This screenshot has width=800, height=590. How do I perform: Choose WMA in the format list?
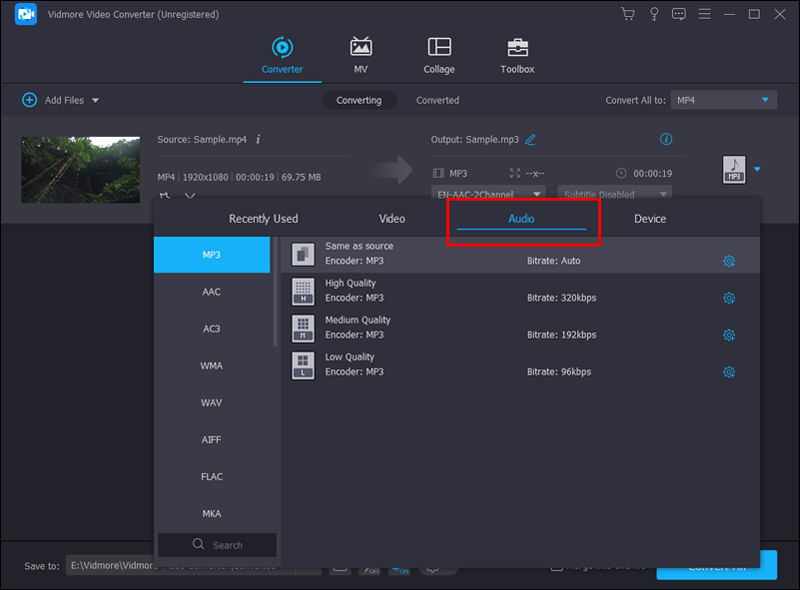[212, 365]
